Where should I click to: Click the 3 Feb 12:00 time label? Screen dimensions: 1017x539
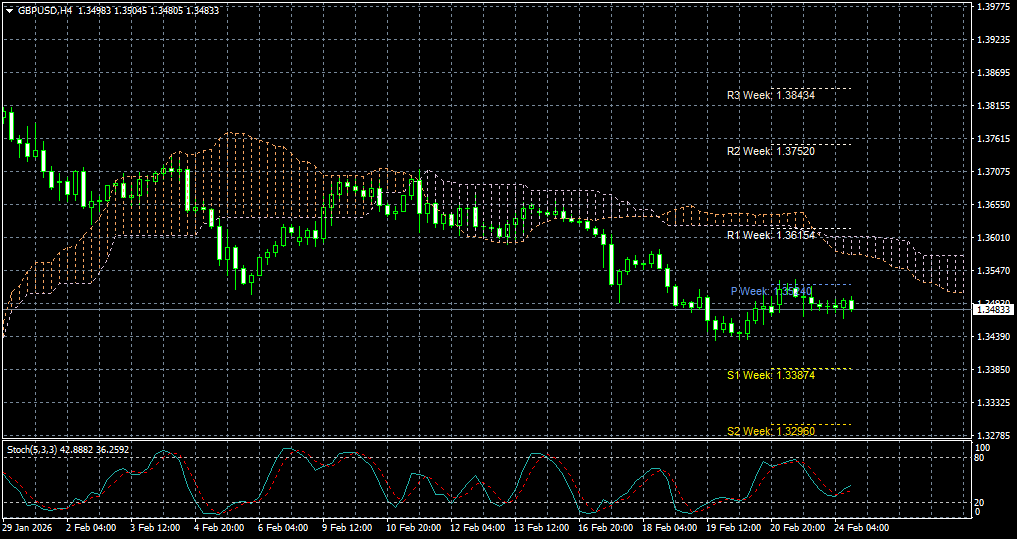pyautogui.click(x=156, y=528)
